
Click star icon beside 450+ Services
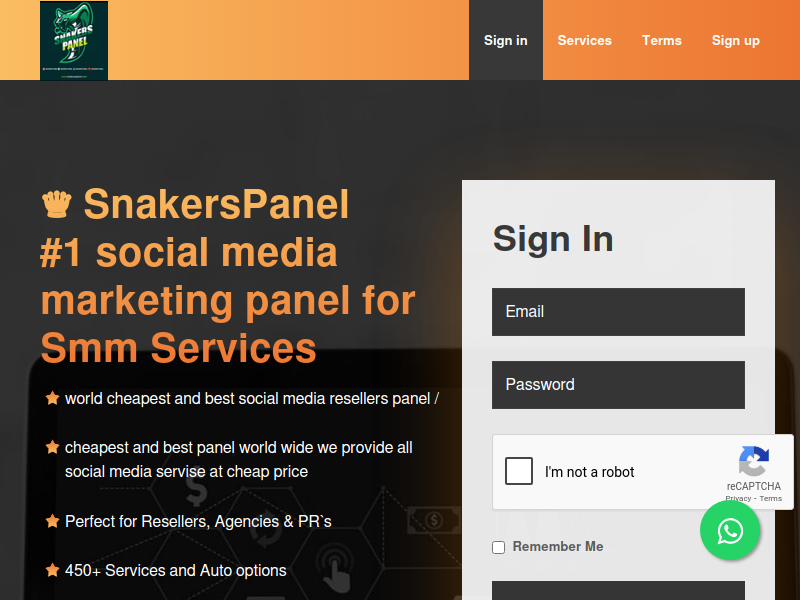pos(52,570)
